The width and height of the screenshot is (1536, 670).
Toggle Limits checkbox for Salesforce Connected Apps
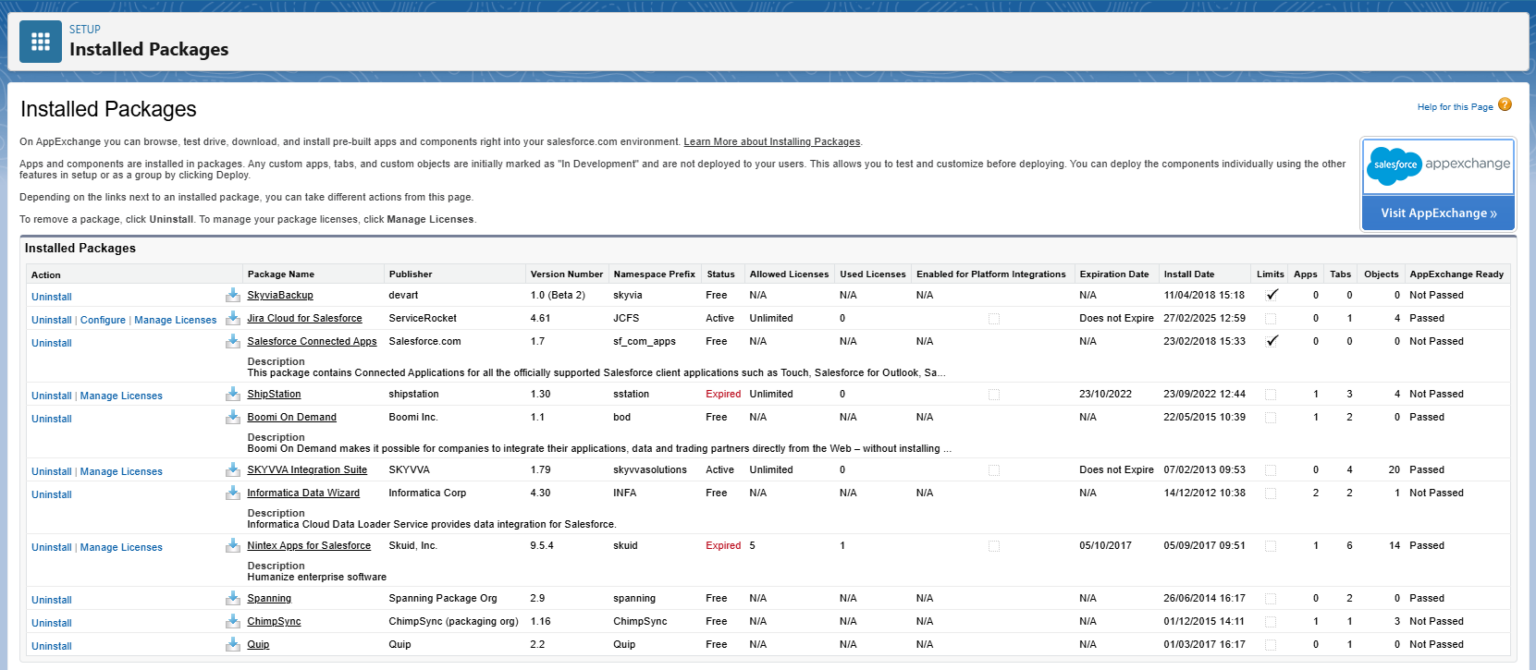[x=1271, y=341]
